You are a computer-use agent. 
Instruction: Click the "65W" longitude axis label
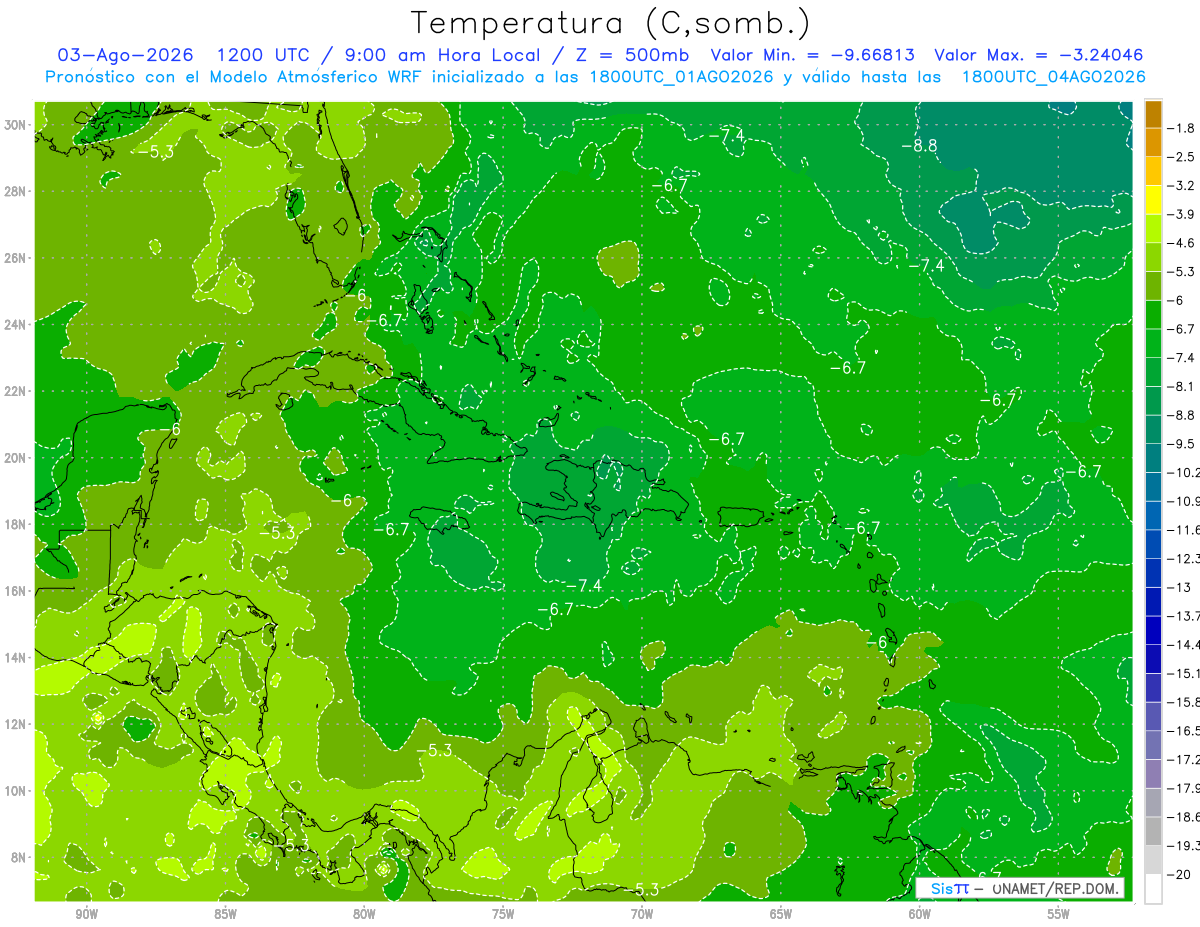781,914
